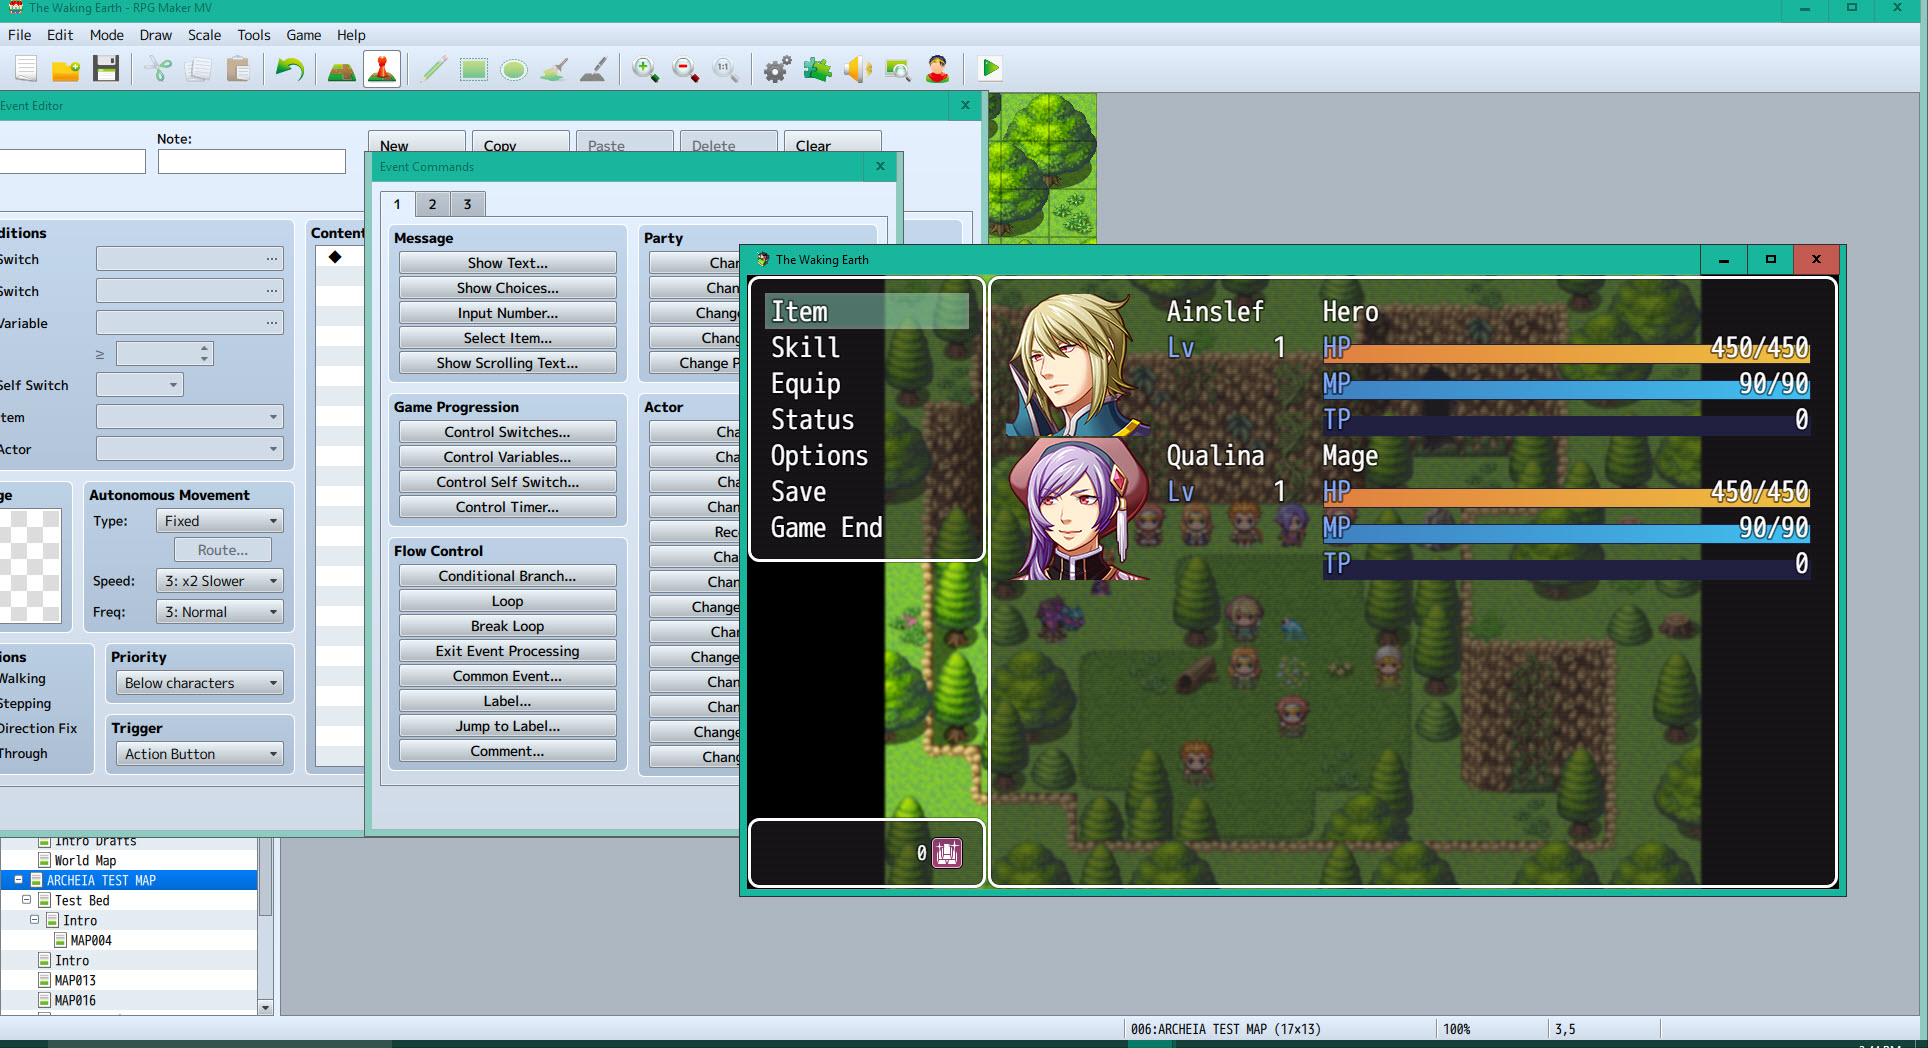
Task: Close the Event Commands dialog
Action: (x=880, y=166)
